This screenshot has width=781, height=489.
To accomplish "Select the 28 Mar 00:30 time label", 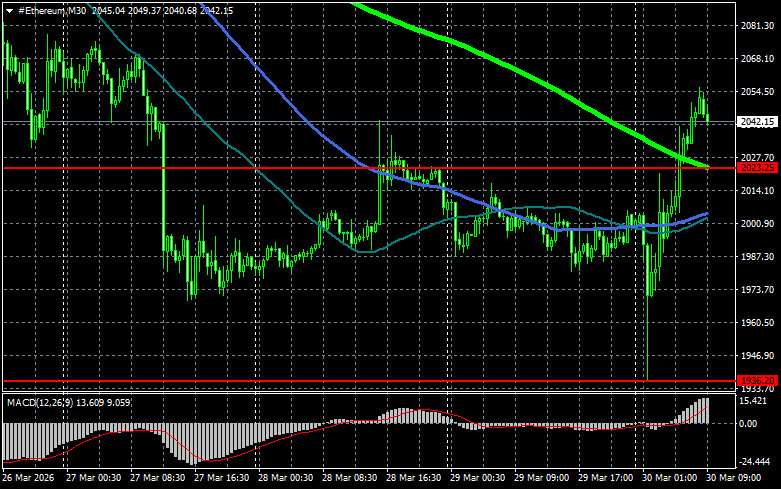I will tap(285, 478).
